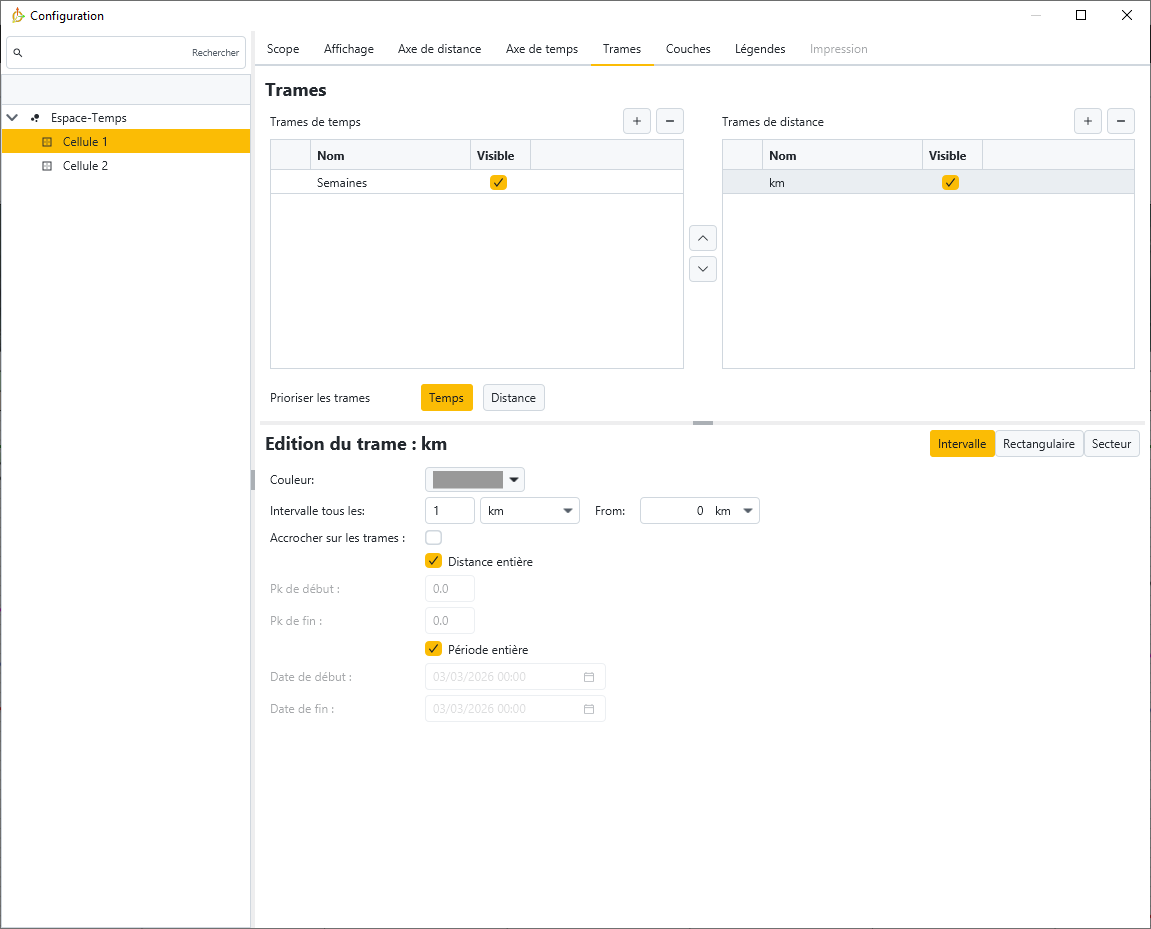Switch to the Couches tab
1151x929 pixels.
[688, 49]
